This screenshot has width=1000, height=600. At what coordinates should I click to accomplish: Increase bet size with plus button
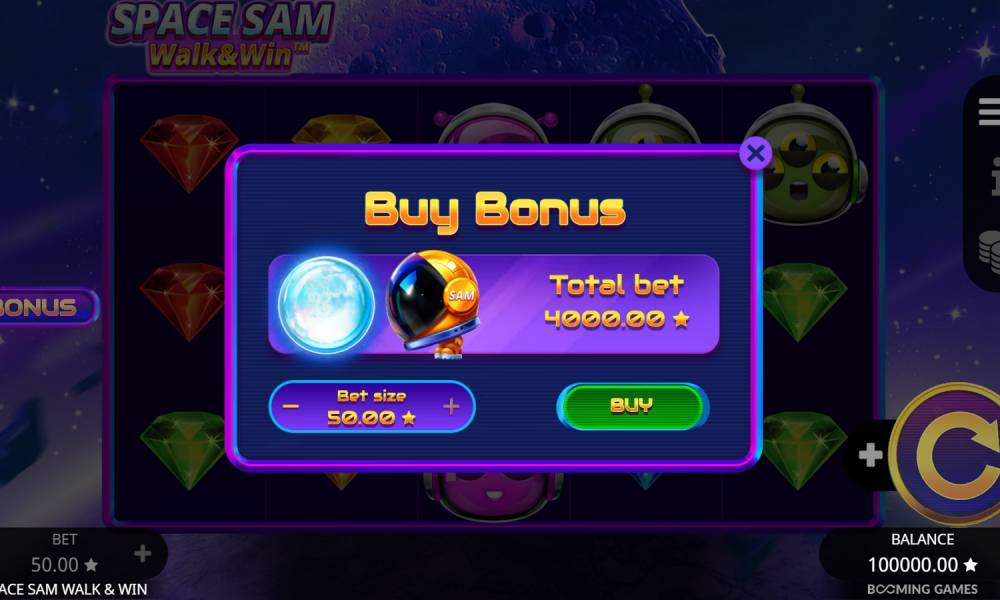451,406
